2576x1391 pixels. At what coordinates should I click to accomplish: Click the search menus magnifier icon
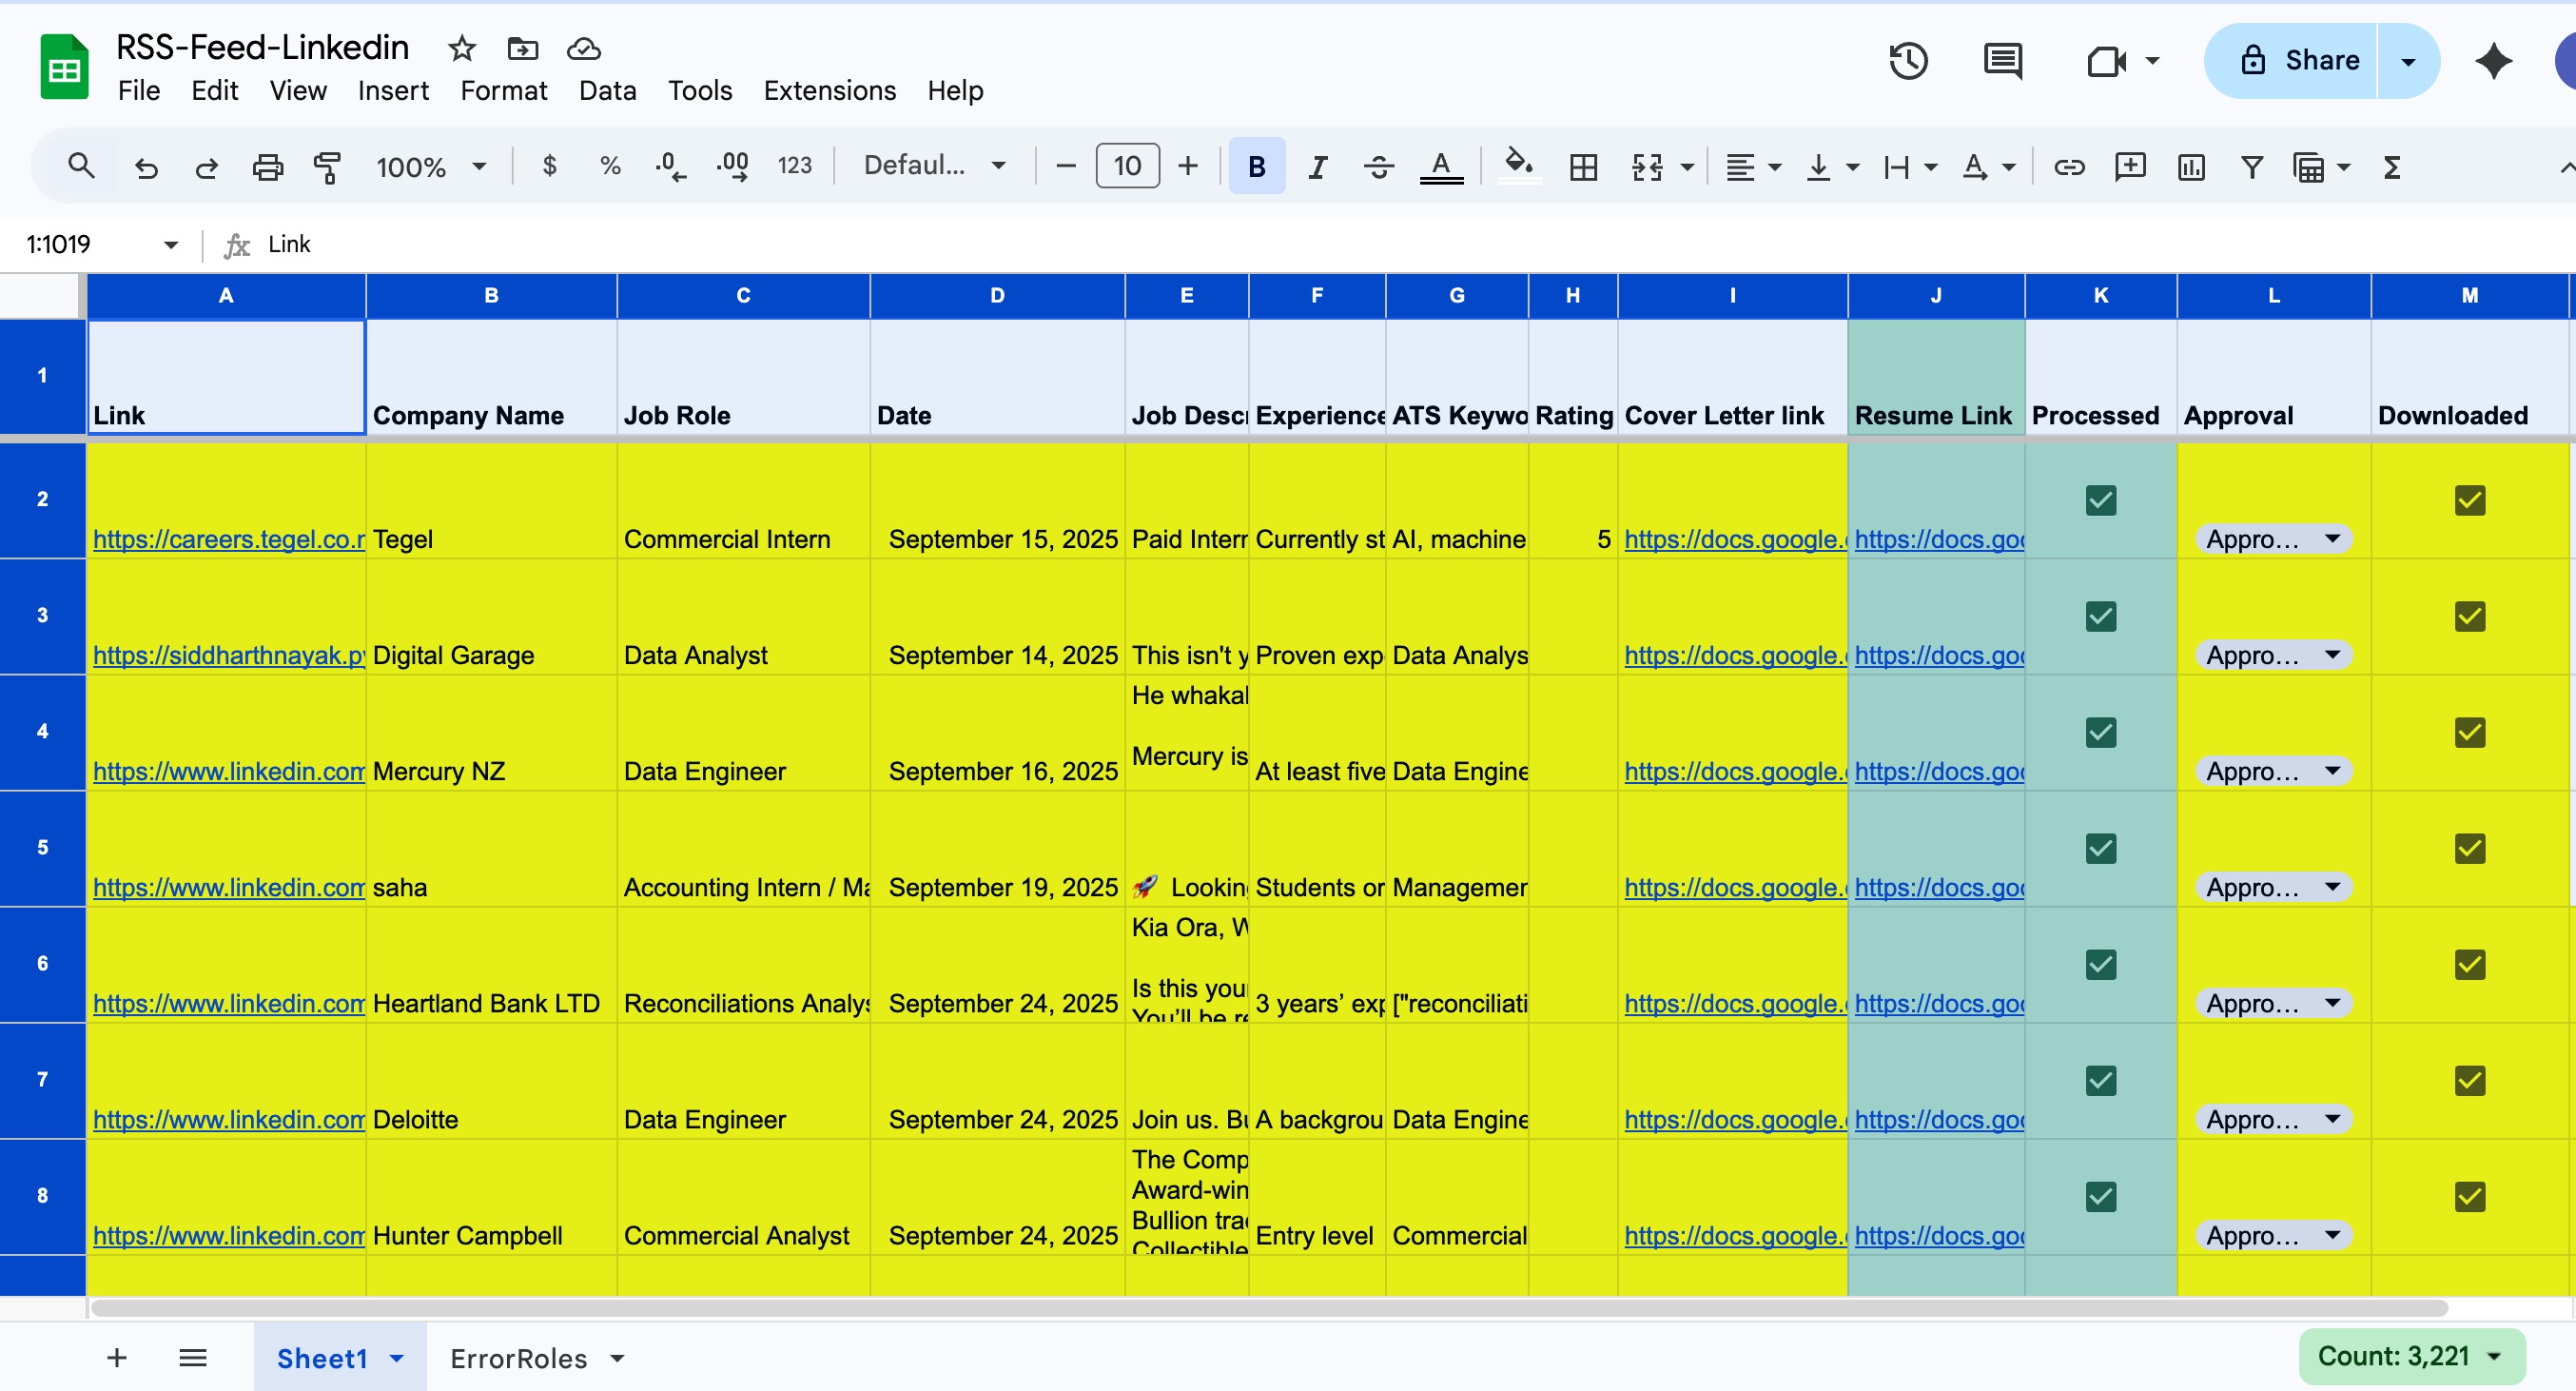click(x=81, y=166)
